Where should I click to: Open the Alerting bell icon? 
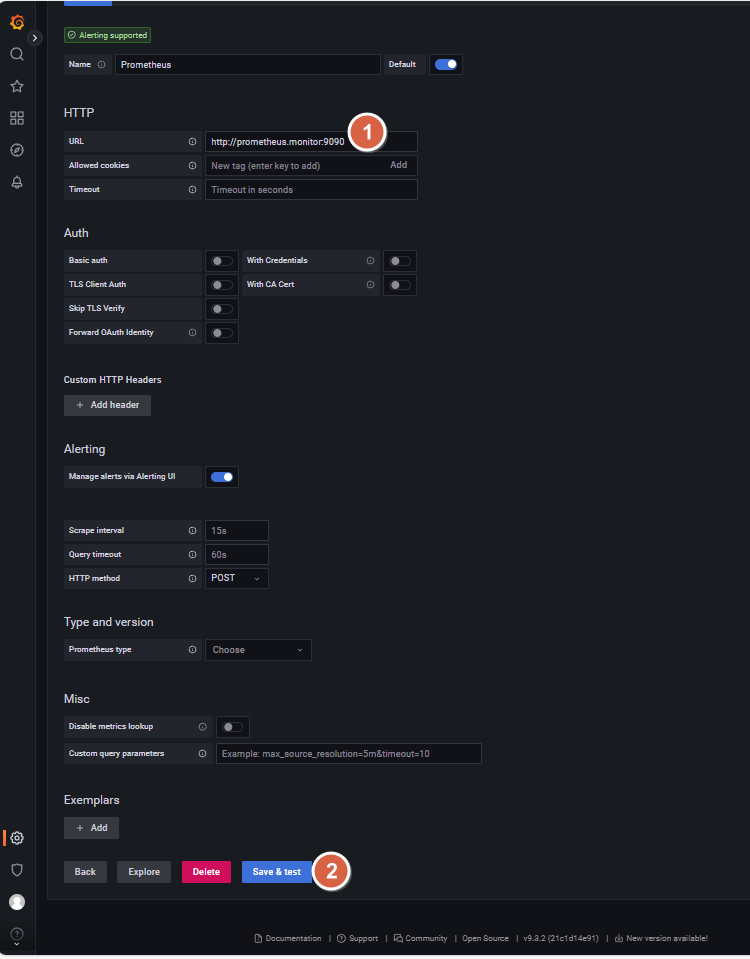(x=17, y=182)
